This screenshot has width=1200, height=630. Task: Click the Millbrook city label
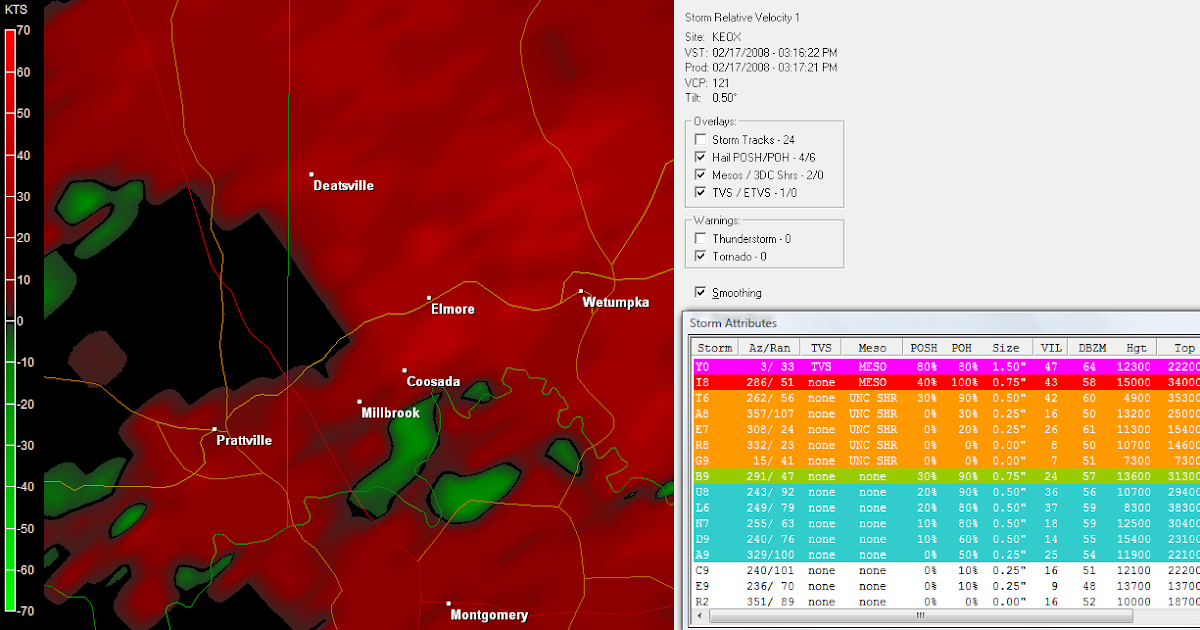(390, 412)
